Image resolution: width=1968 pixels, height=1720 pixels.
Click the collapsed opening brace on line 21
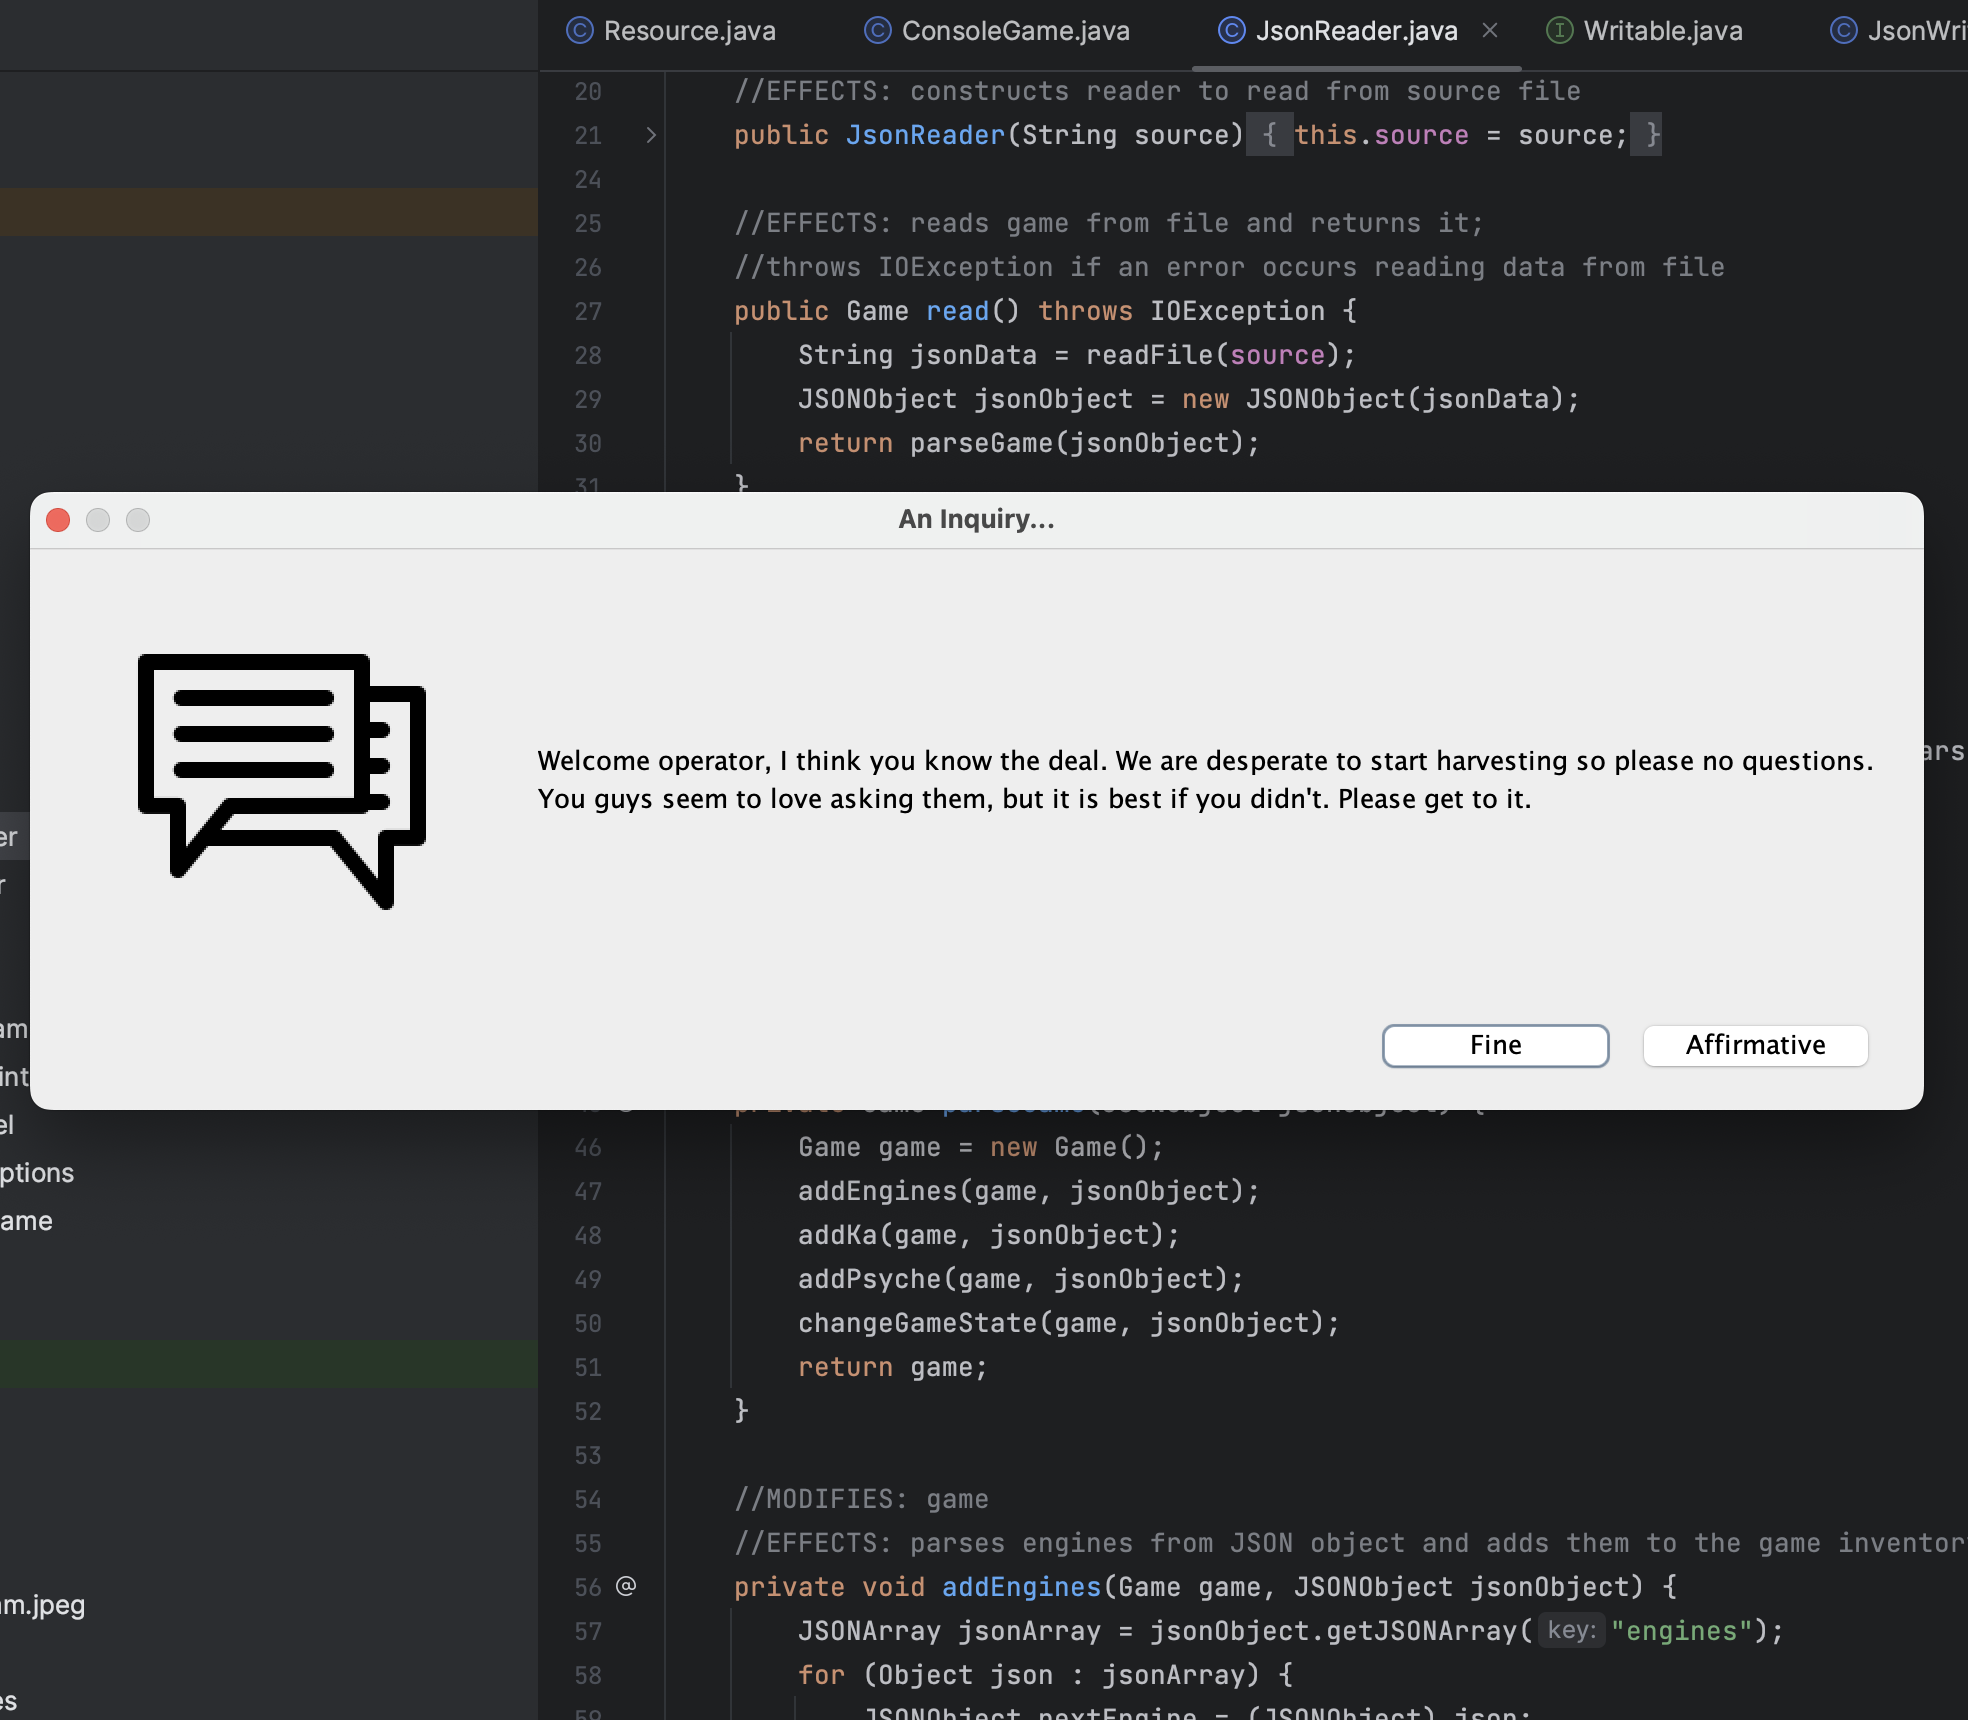click(x=1269, y=135)
